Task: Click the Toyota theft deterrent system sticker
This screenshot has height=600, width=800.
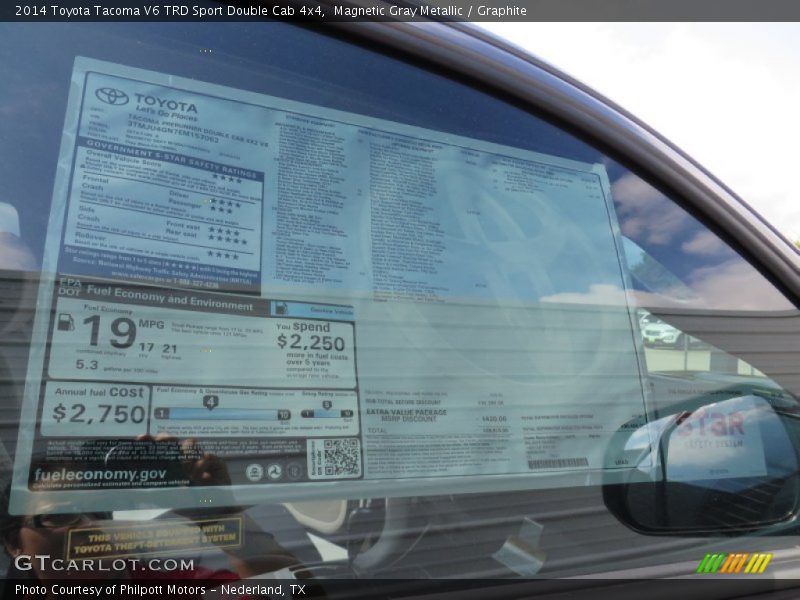Action: (155, 538)
